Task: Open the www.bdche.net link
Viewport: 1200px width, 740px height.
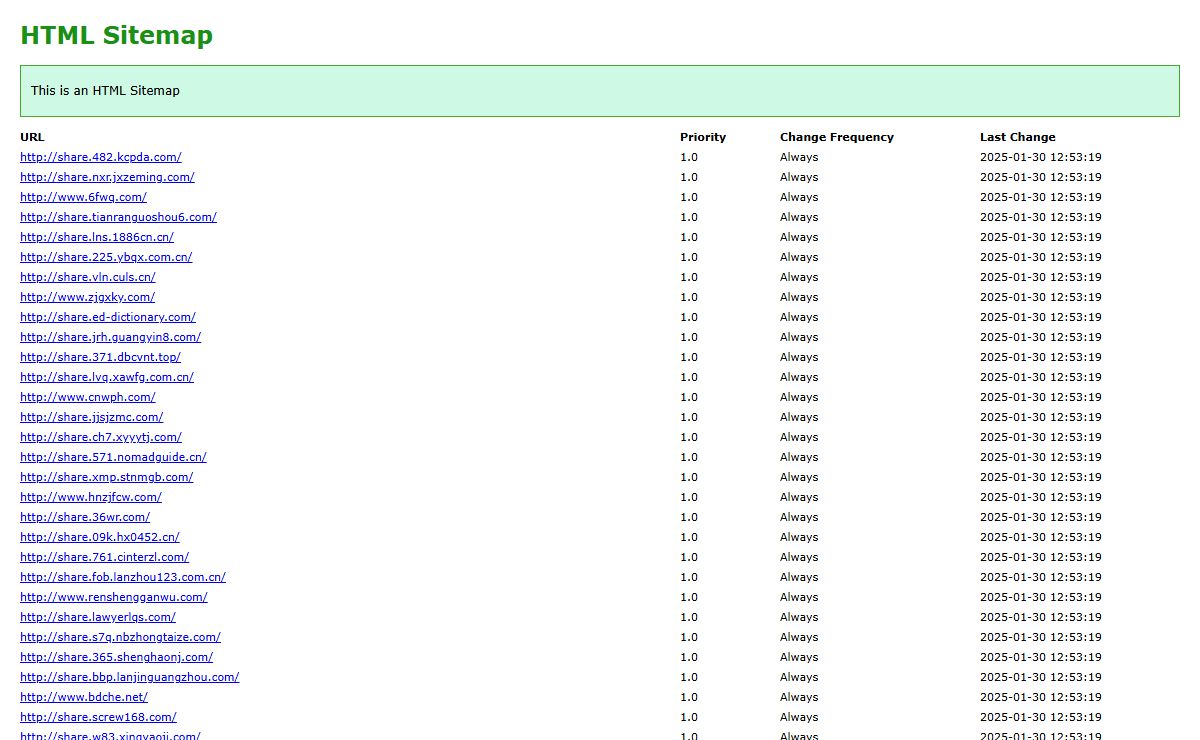Action: (84, 697)
